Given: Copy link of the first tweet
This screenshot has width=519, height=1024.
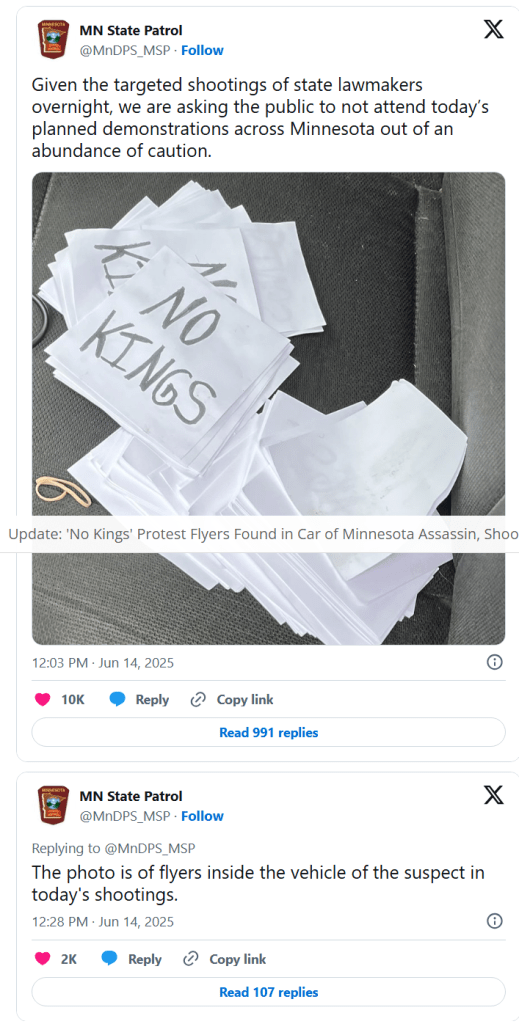Looking at the screenshot, I should pos(232,699).
